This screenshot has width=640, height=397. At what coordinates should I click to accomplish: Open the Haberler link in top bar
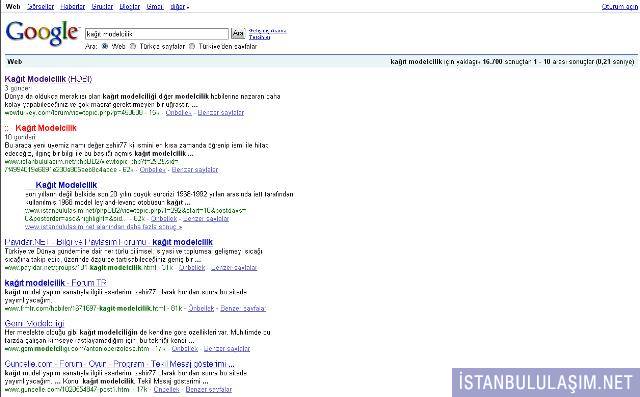tap(72, 7)
